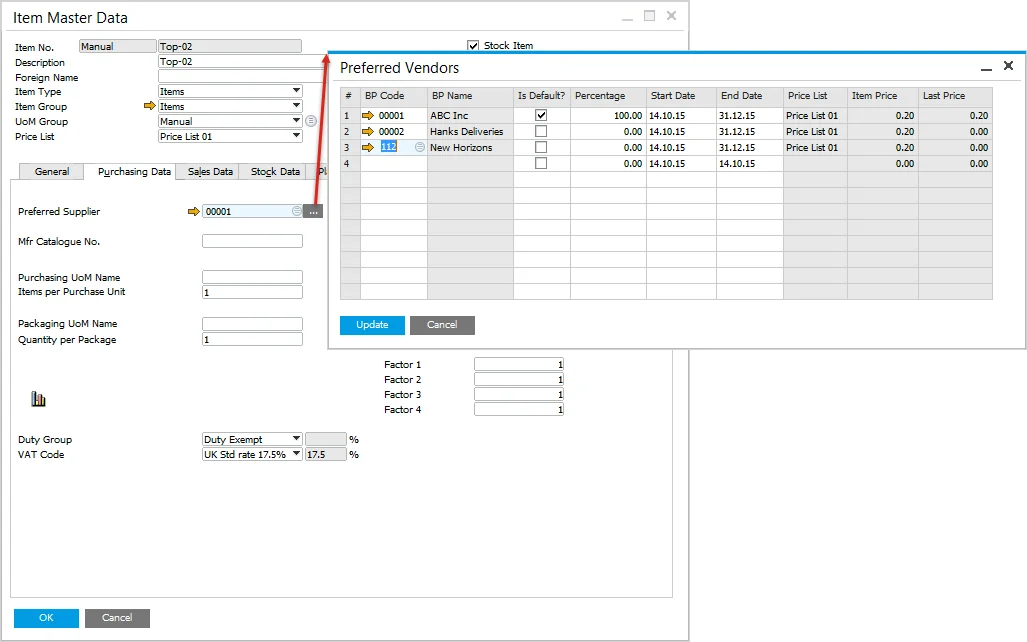
Task: Click the round icon beside UoM Group
Action: click(x=311, y=121)
